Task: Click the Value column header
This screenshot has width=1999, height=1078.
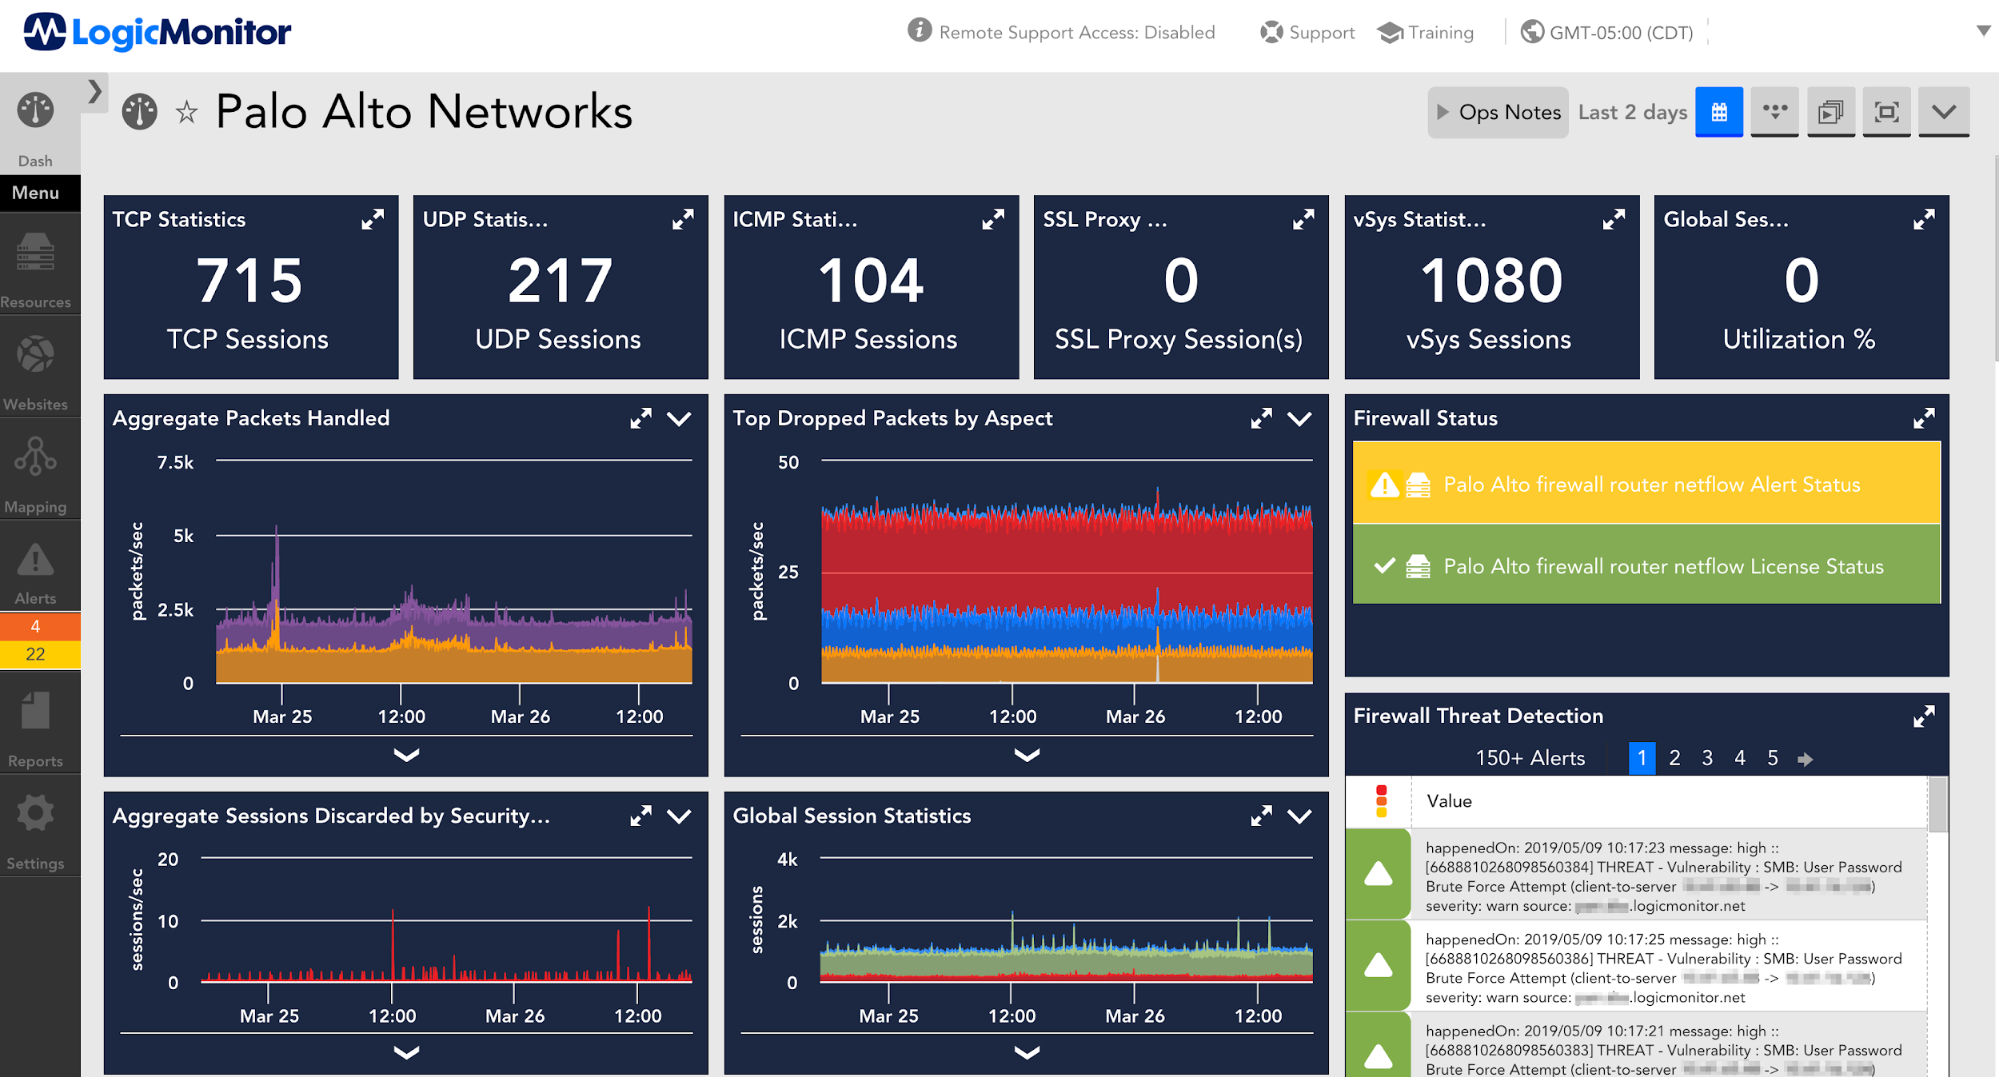Action: tap(1449, 801)
